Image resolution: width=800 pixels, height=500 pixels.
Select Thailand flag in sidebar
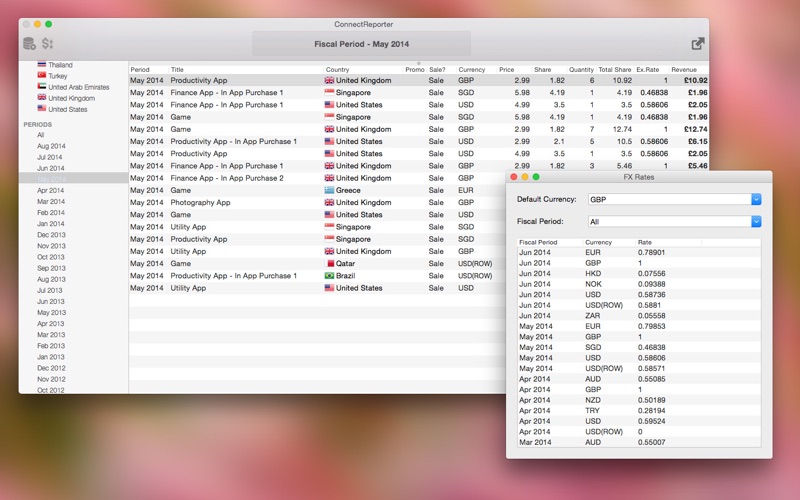click(42, 65)
